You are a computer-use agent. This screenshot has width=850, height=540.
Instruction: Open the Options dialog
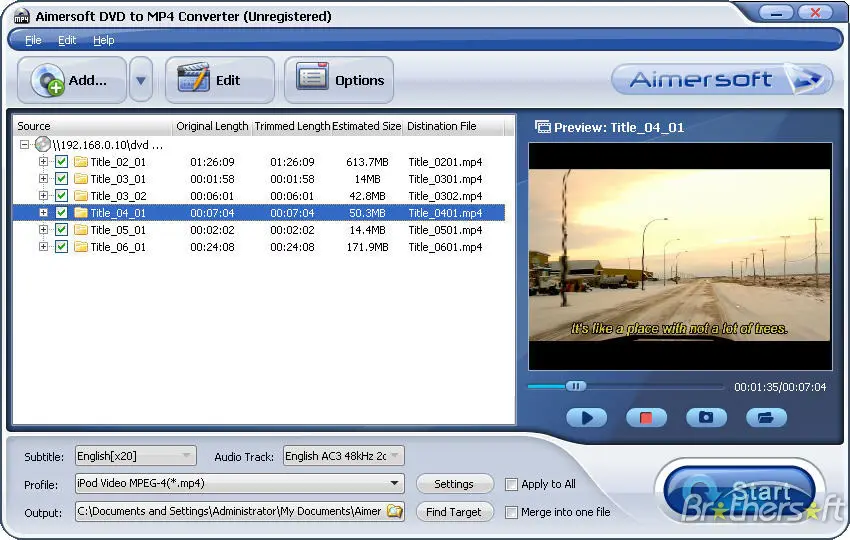pyautogui.click(x=339, y=80)
